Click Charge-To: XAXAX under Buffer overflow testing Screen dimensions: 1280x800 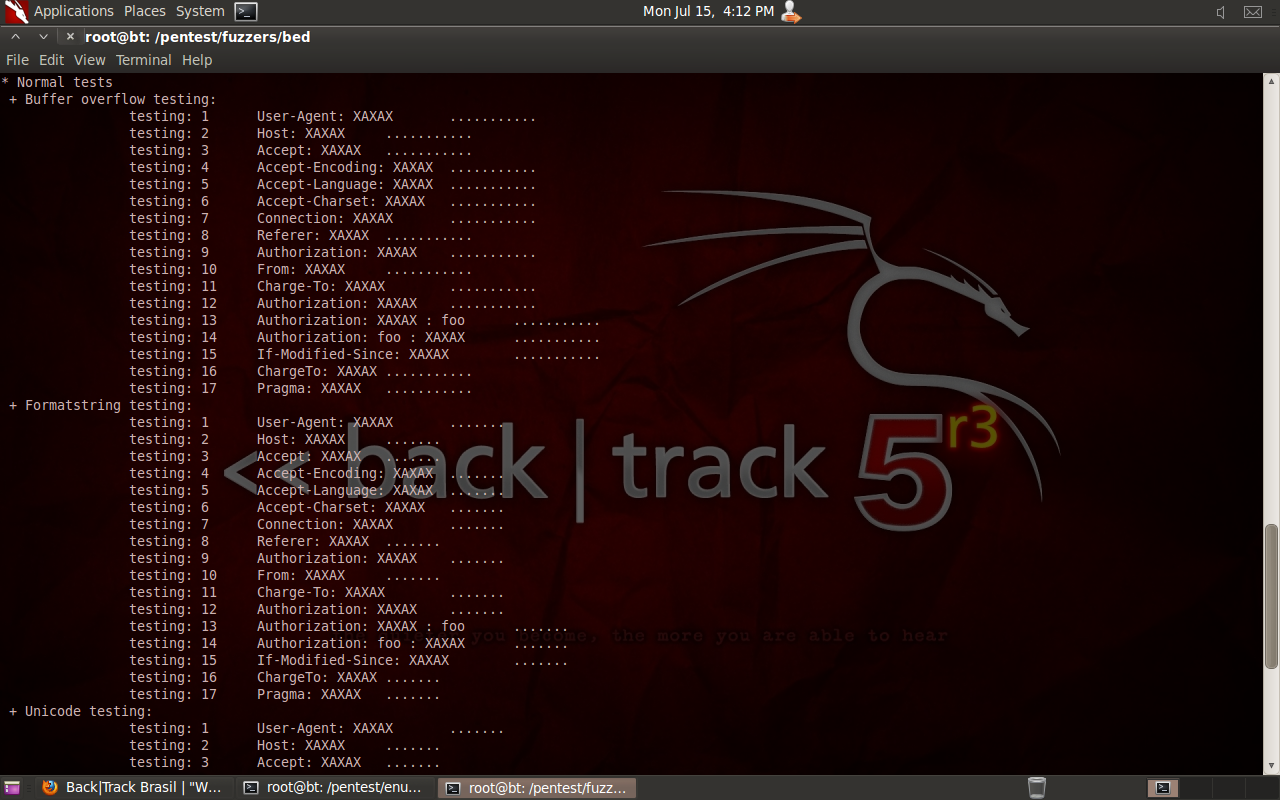click(x=321, y=286)
